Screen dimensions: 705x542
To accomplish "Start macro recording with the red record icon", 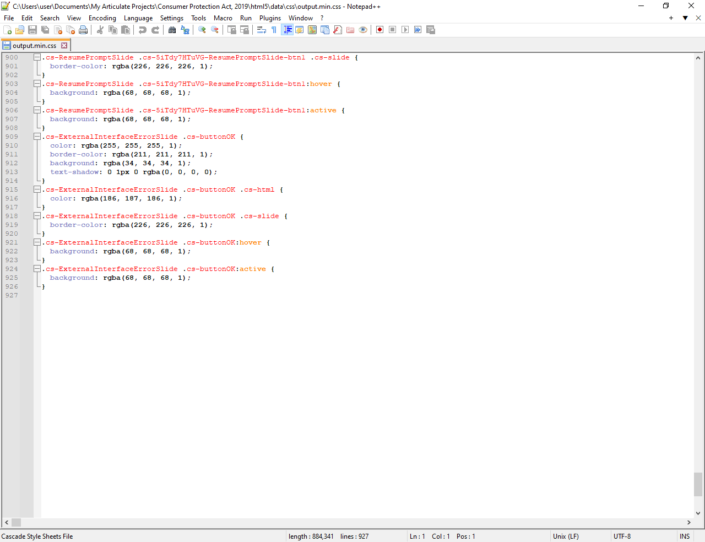I will coord(380,30).
